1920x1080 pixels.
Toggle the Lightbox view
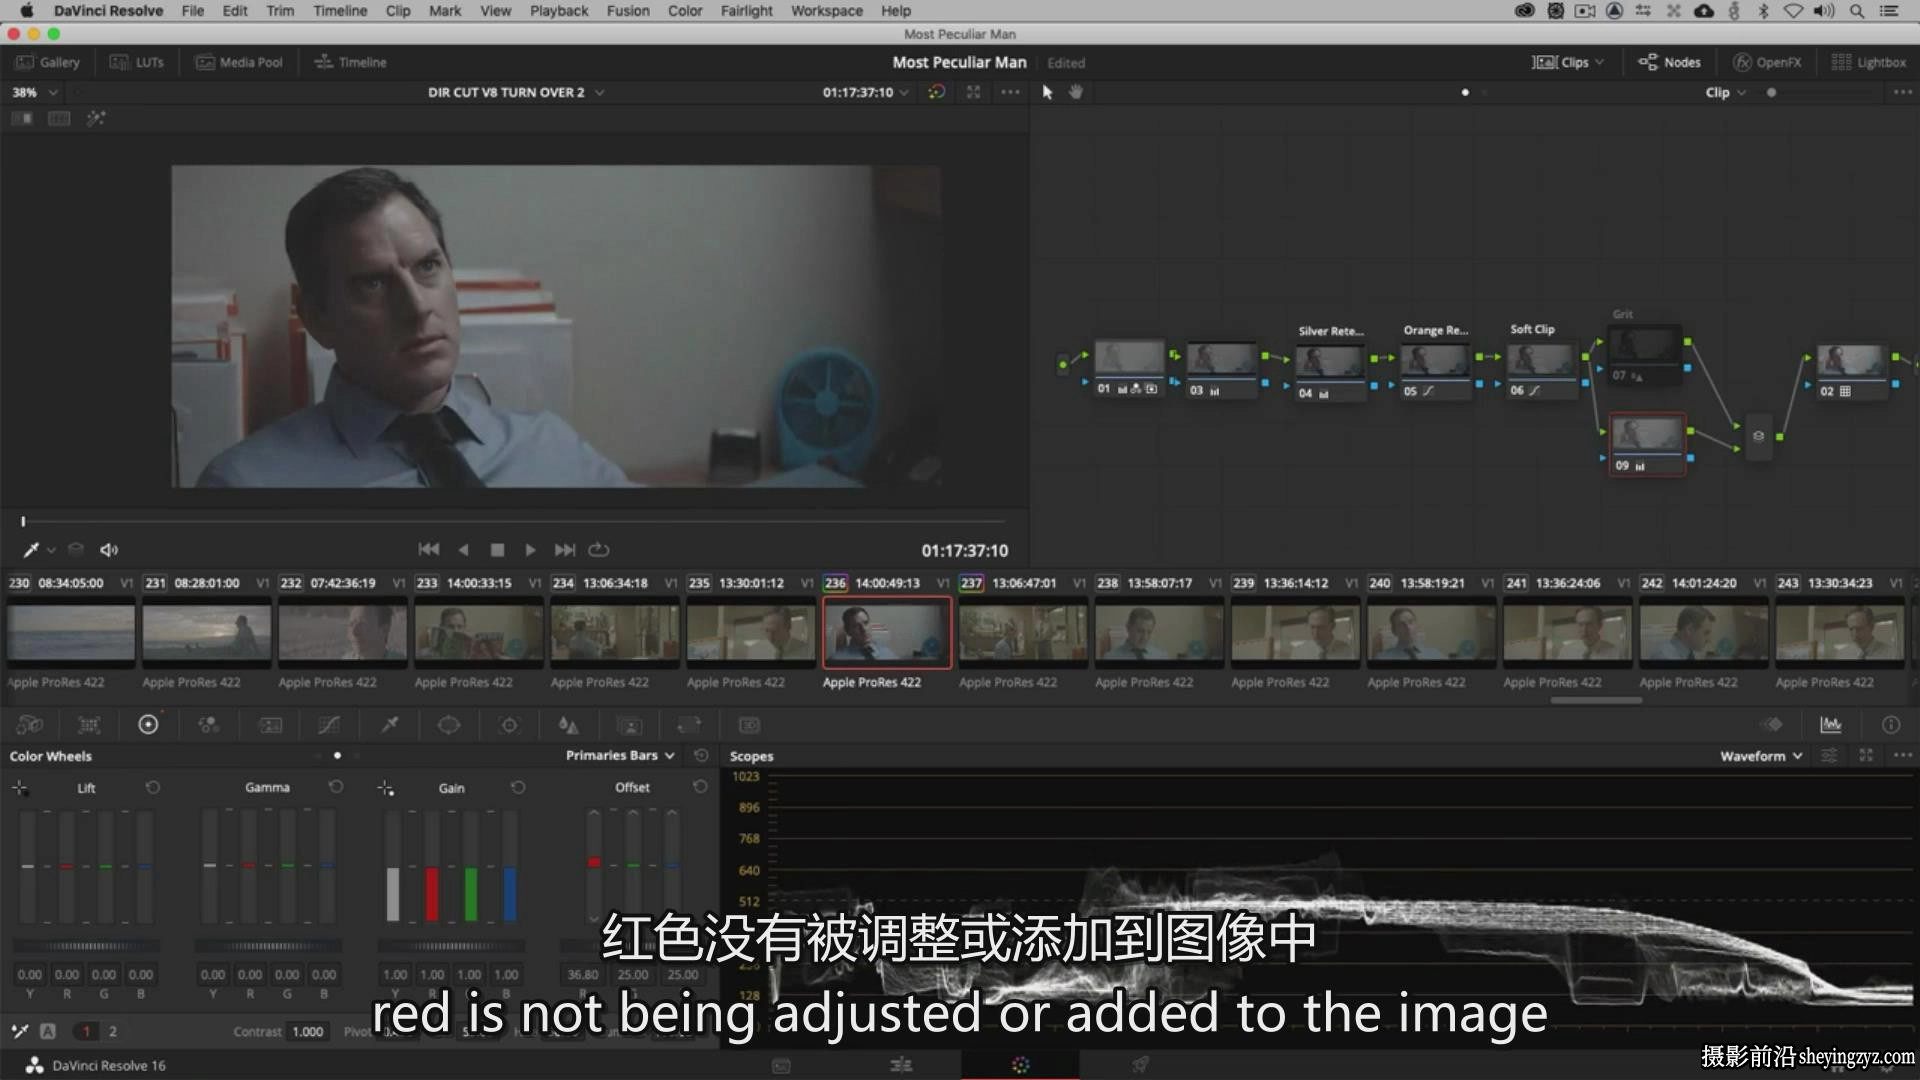[1868, 62]
